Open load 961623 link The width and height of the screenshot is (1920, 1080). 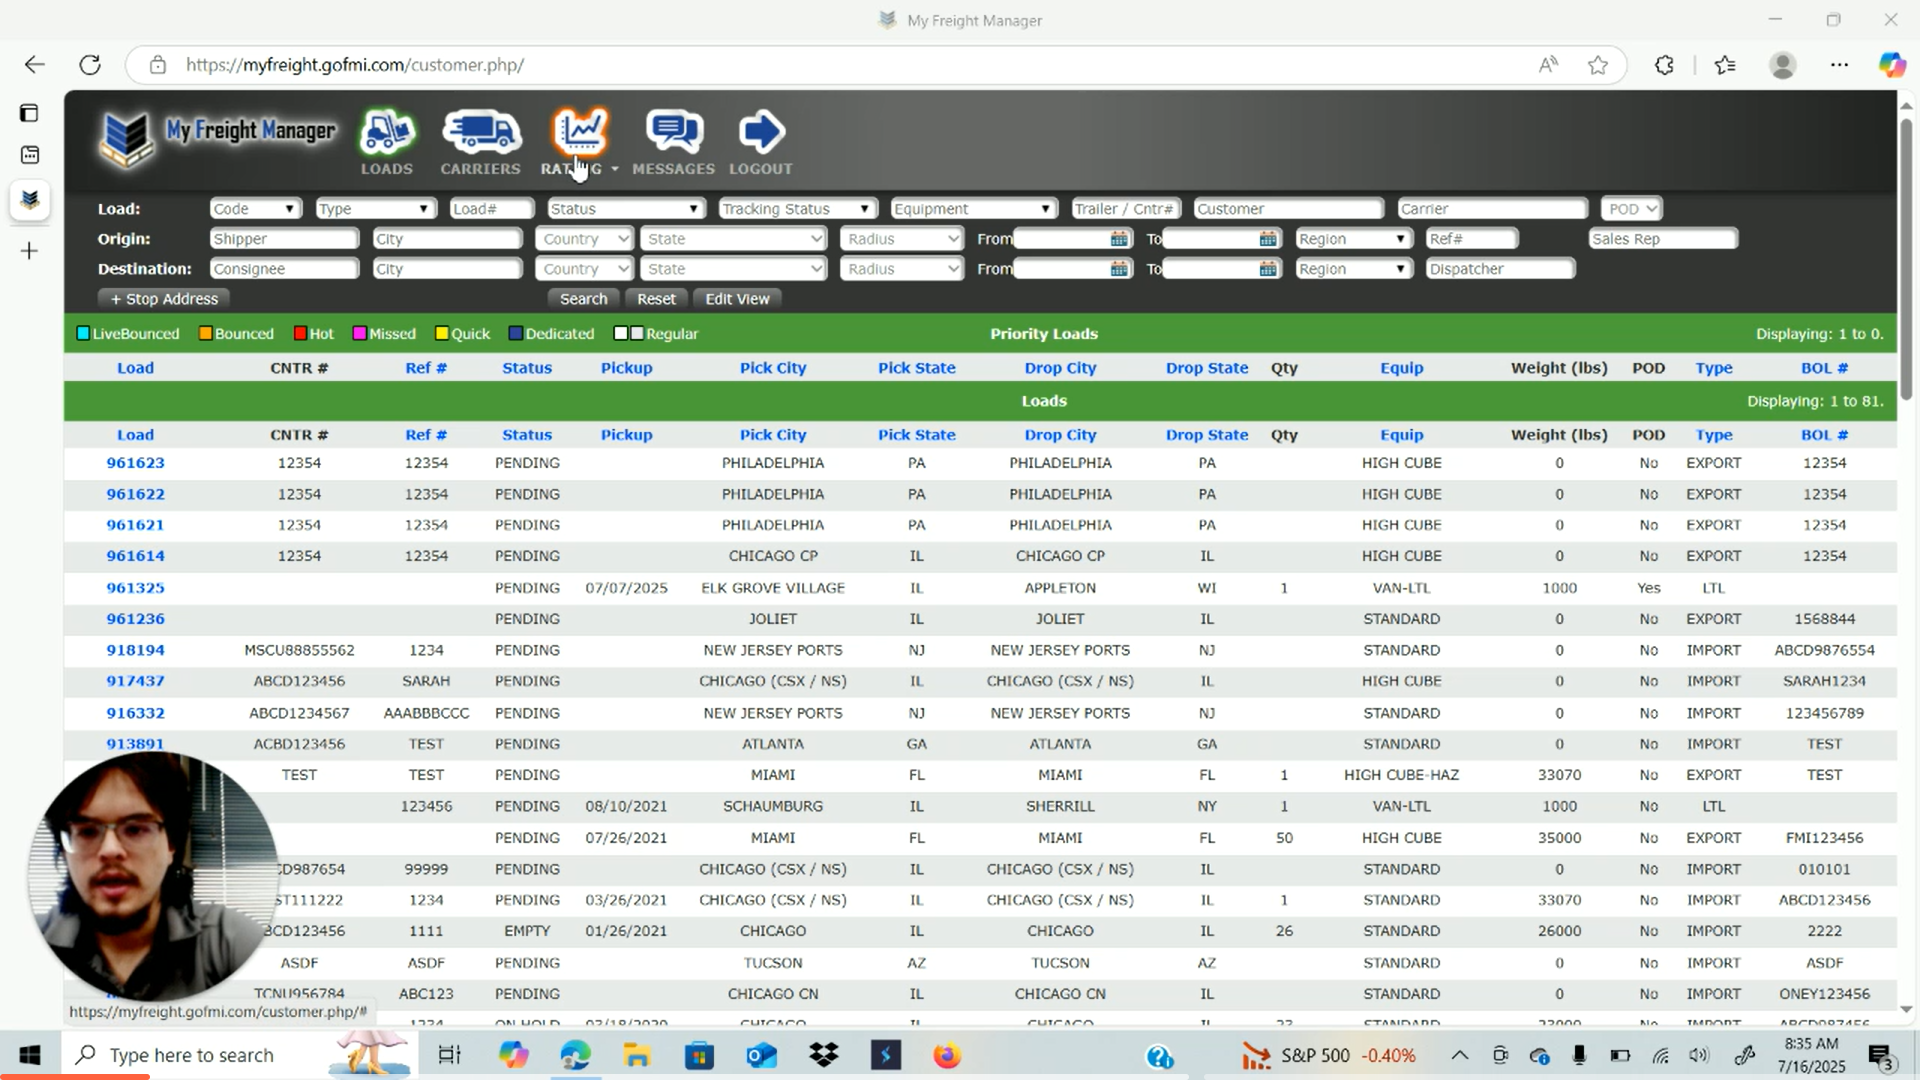[x=135, y=463]
